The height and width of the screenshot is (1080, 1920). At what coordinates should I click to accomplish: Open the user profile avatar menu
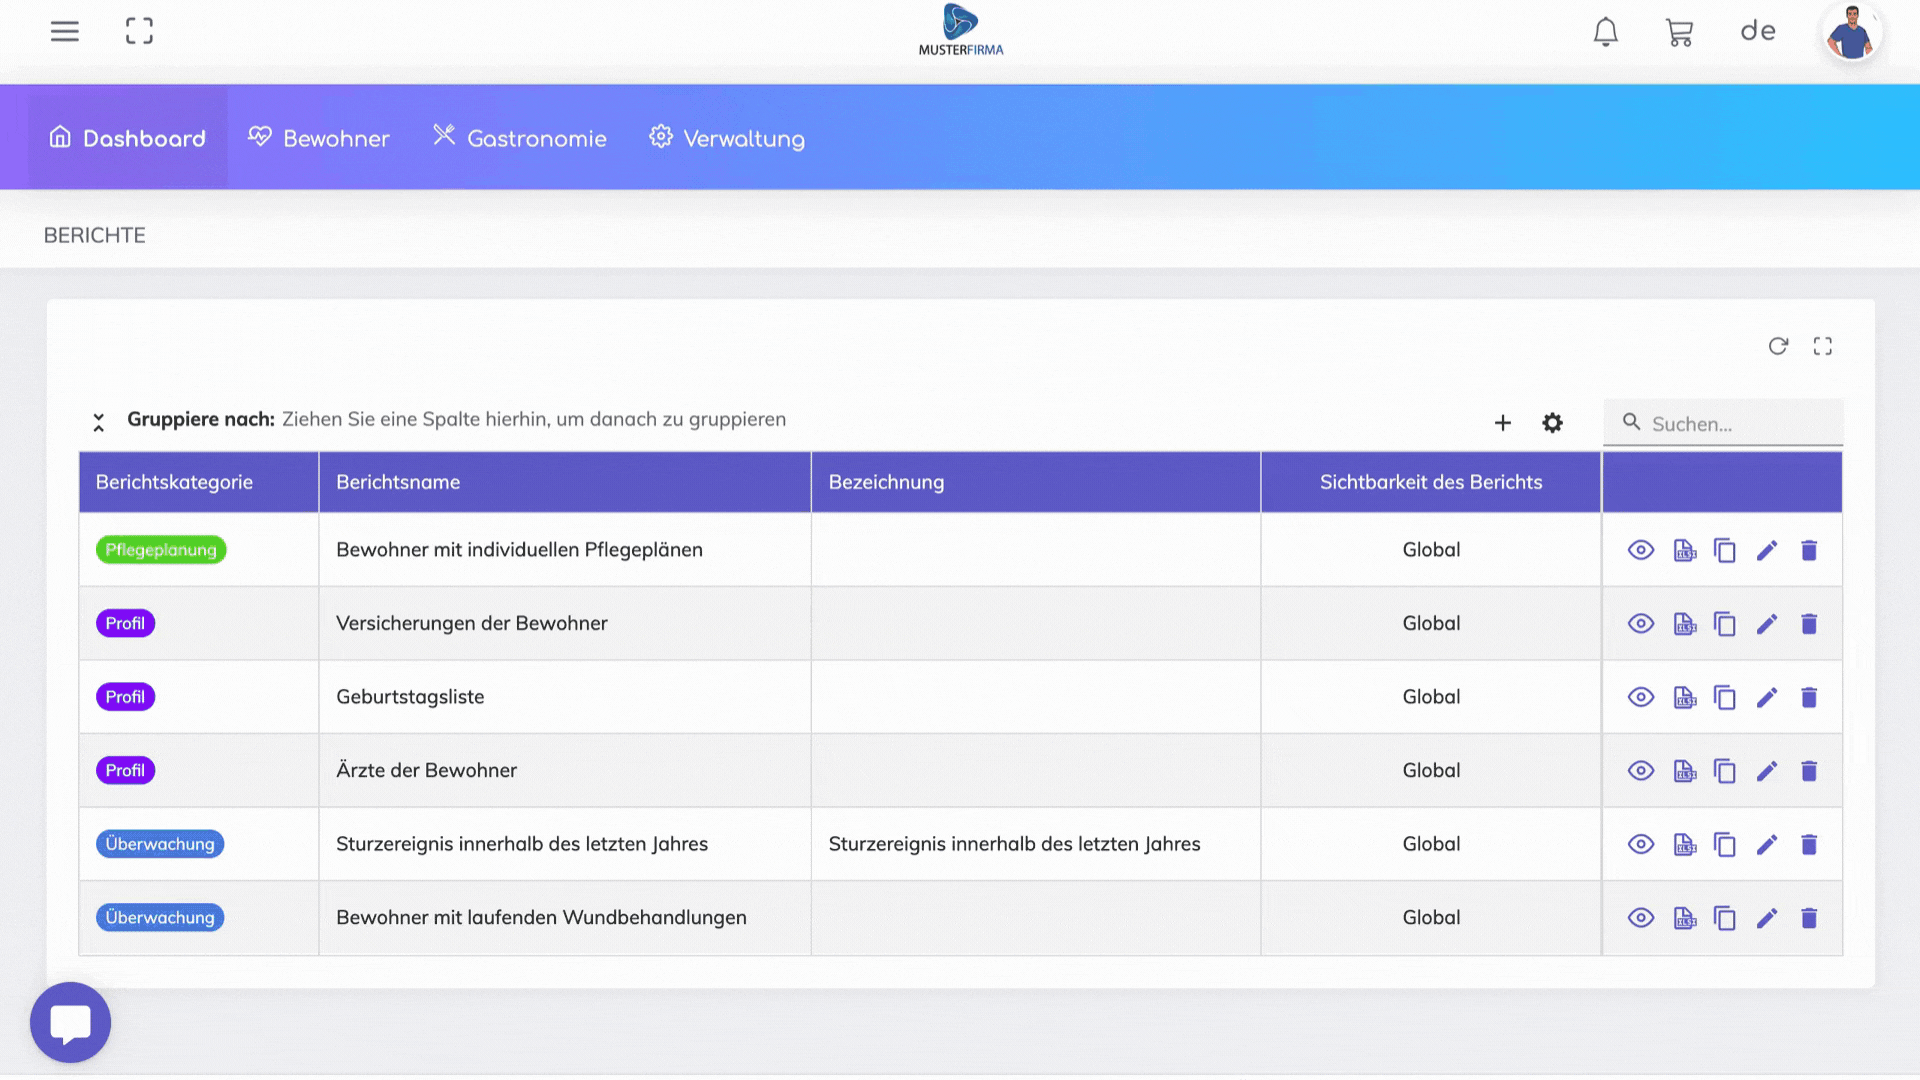(x=1850, y=33)
